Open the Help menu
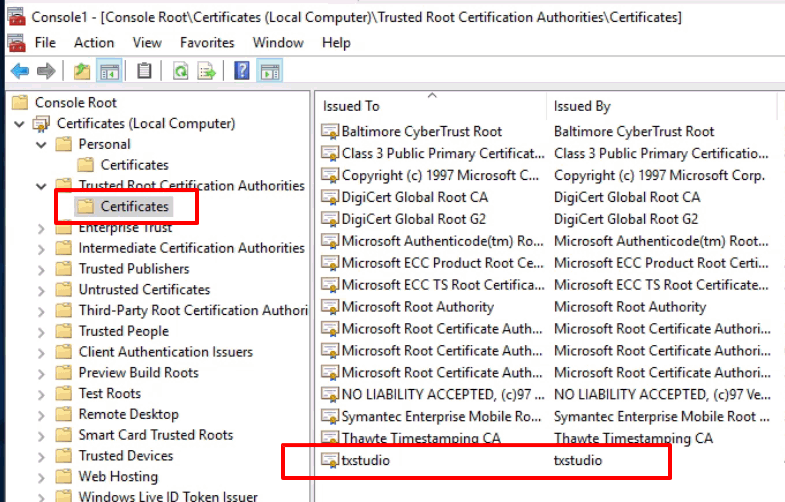The width and height of the screenshot is (785, 502). 336,43
